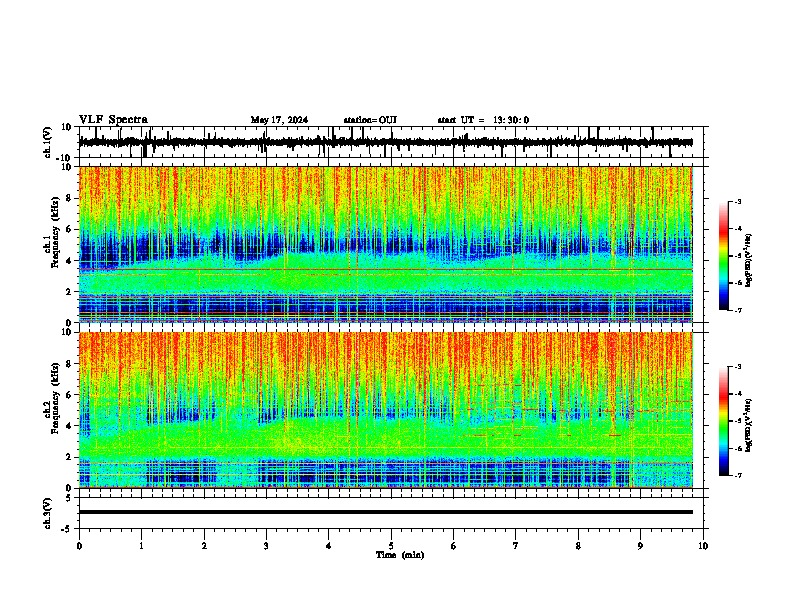Viewport: 792px width, 612px height.
Task: Click the "-3" label on ch.1 color bar
Action: pyautogui.click(x=738, y=201)
